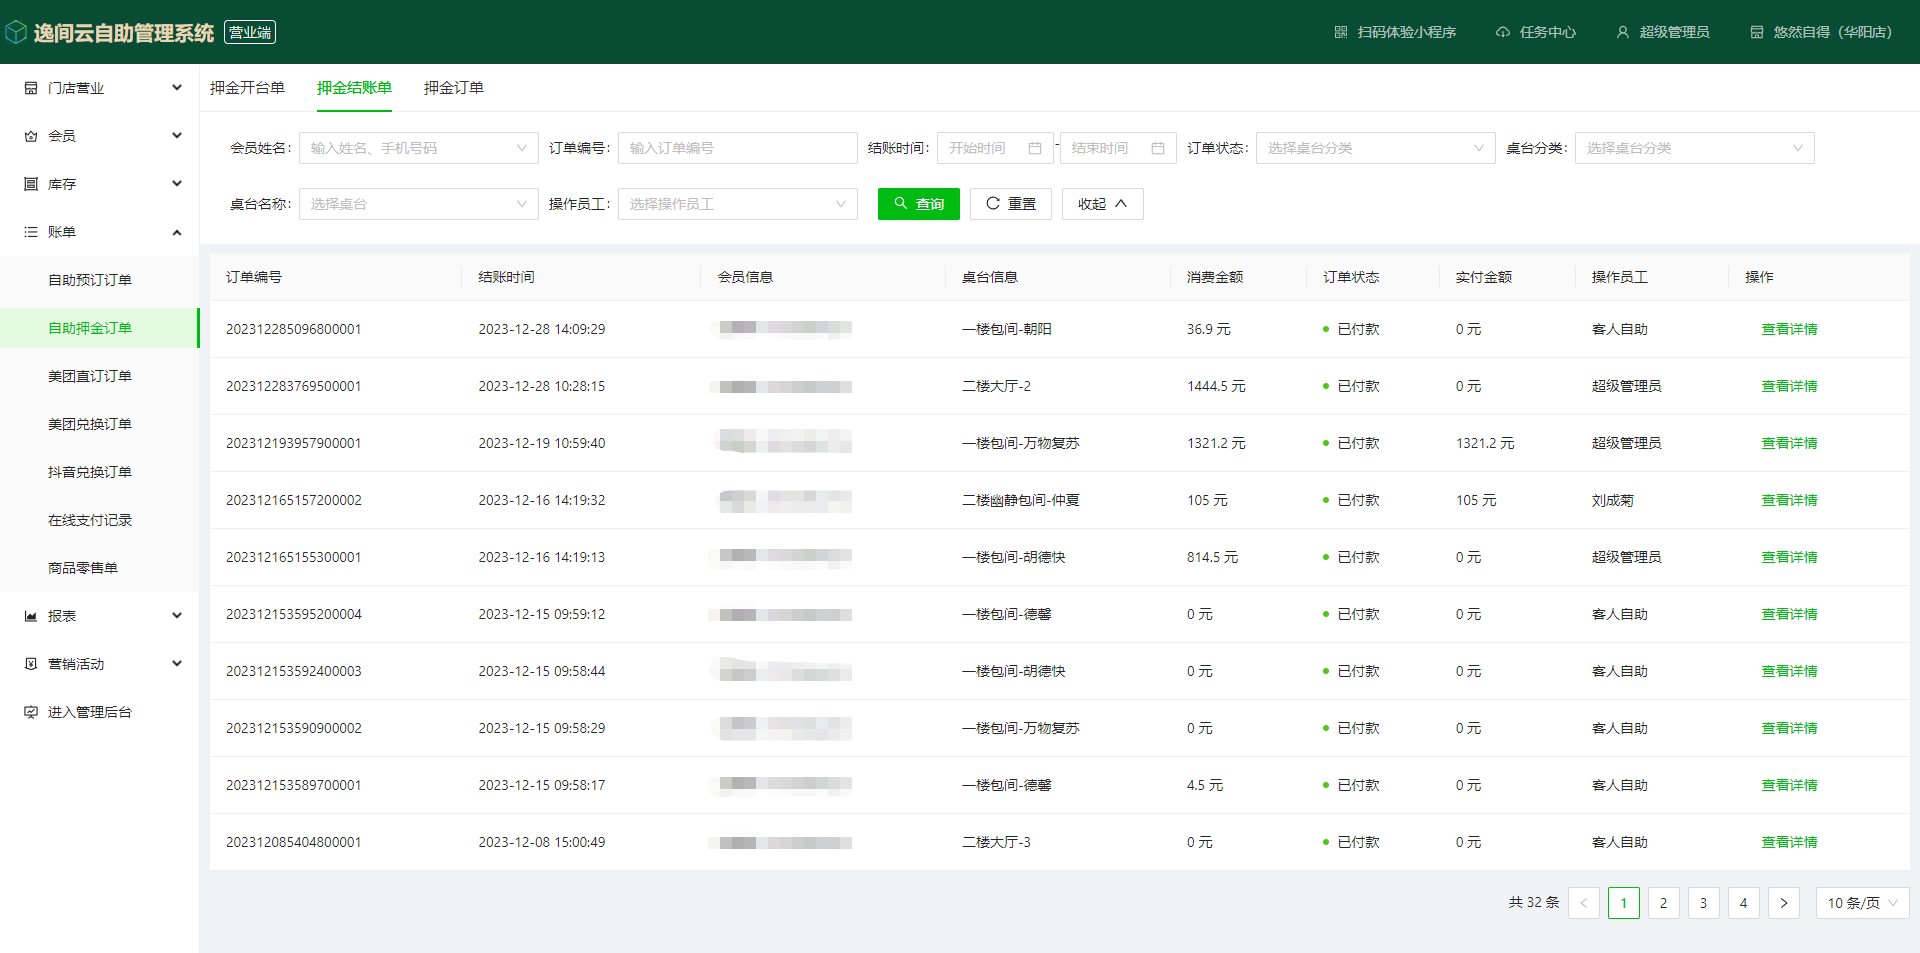Click the 重置 button
The image size is (1920, 953).
click(x=1011, y=204)
